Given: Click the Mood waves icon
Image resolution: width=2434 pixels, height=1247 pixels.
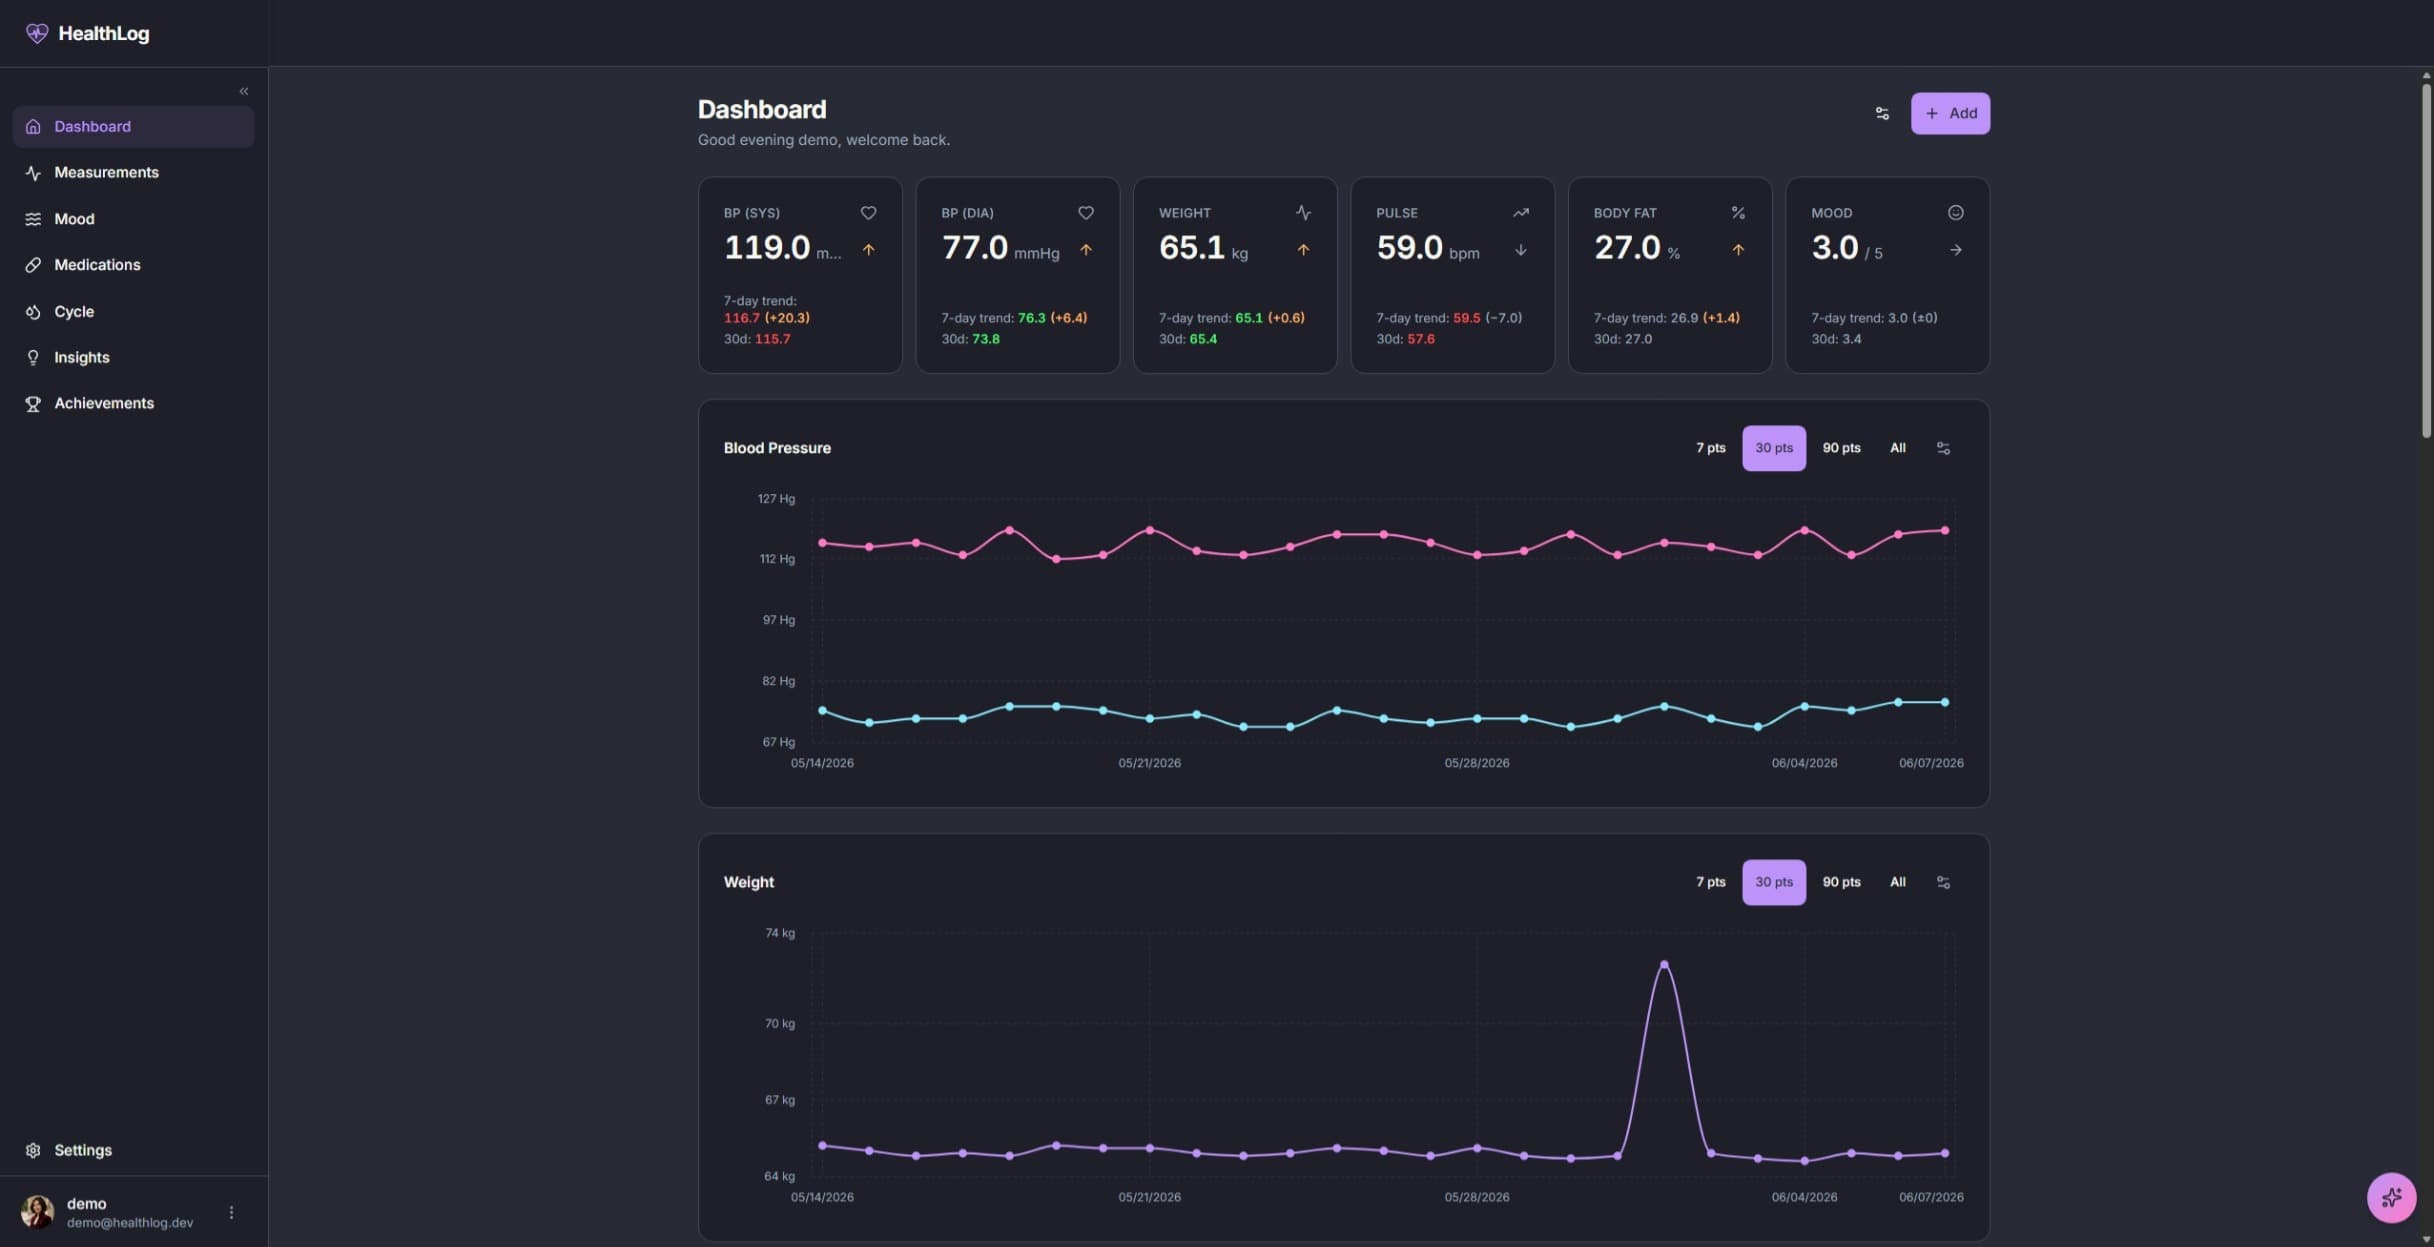Looking at the screenshot, I should [33, 219].
